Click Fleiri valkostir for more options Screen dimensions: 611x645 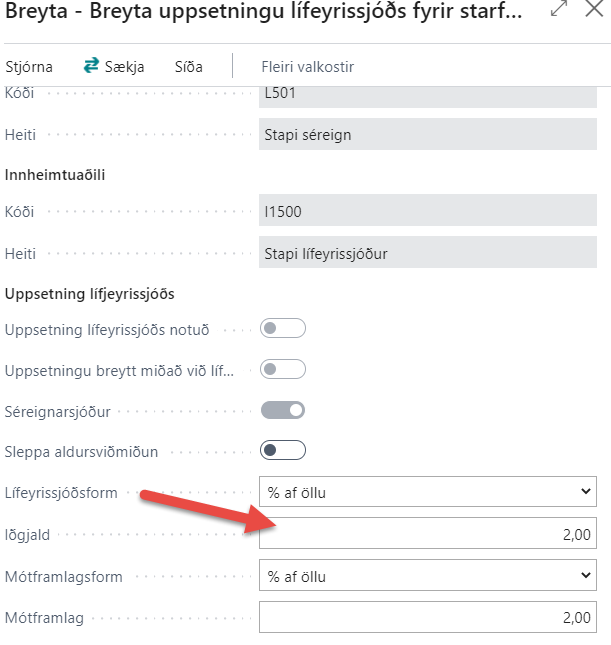point(307,67)
